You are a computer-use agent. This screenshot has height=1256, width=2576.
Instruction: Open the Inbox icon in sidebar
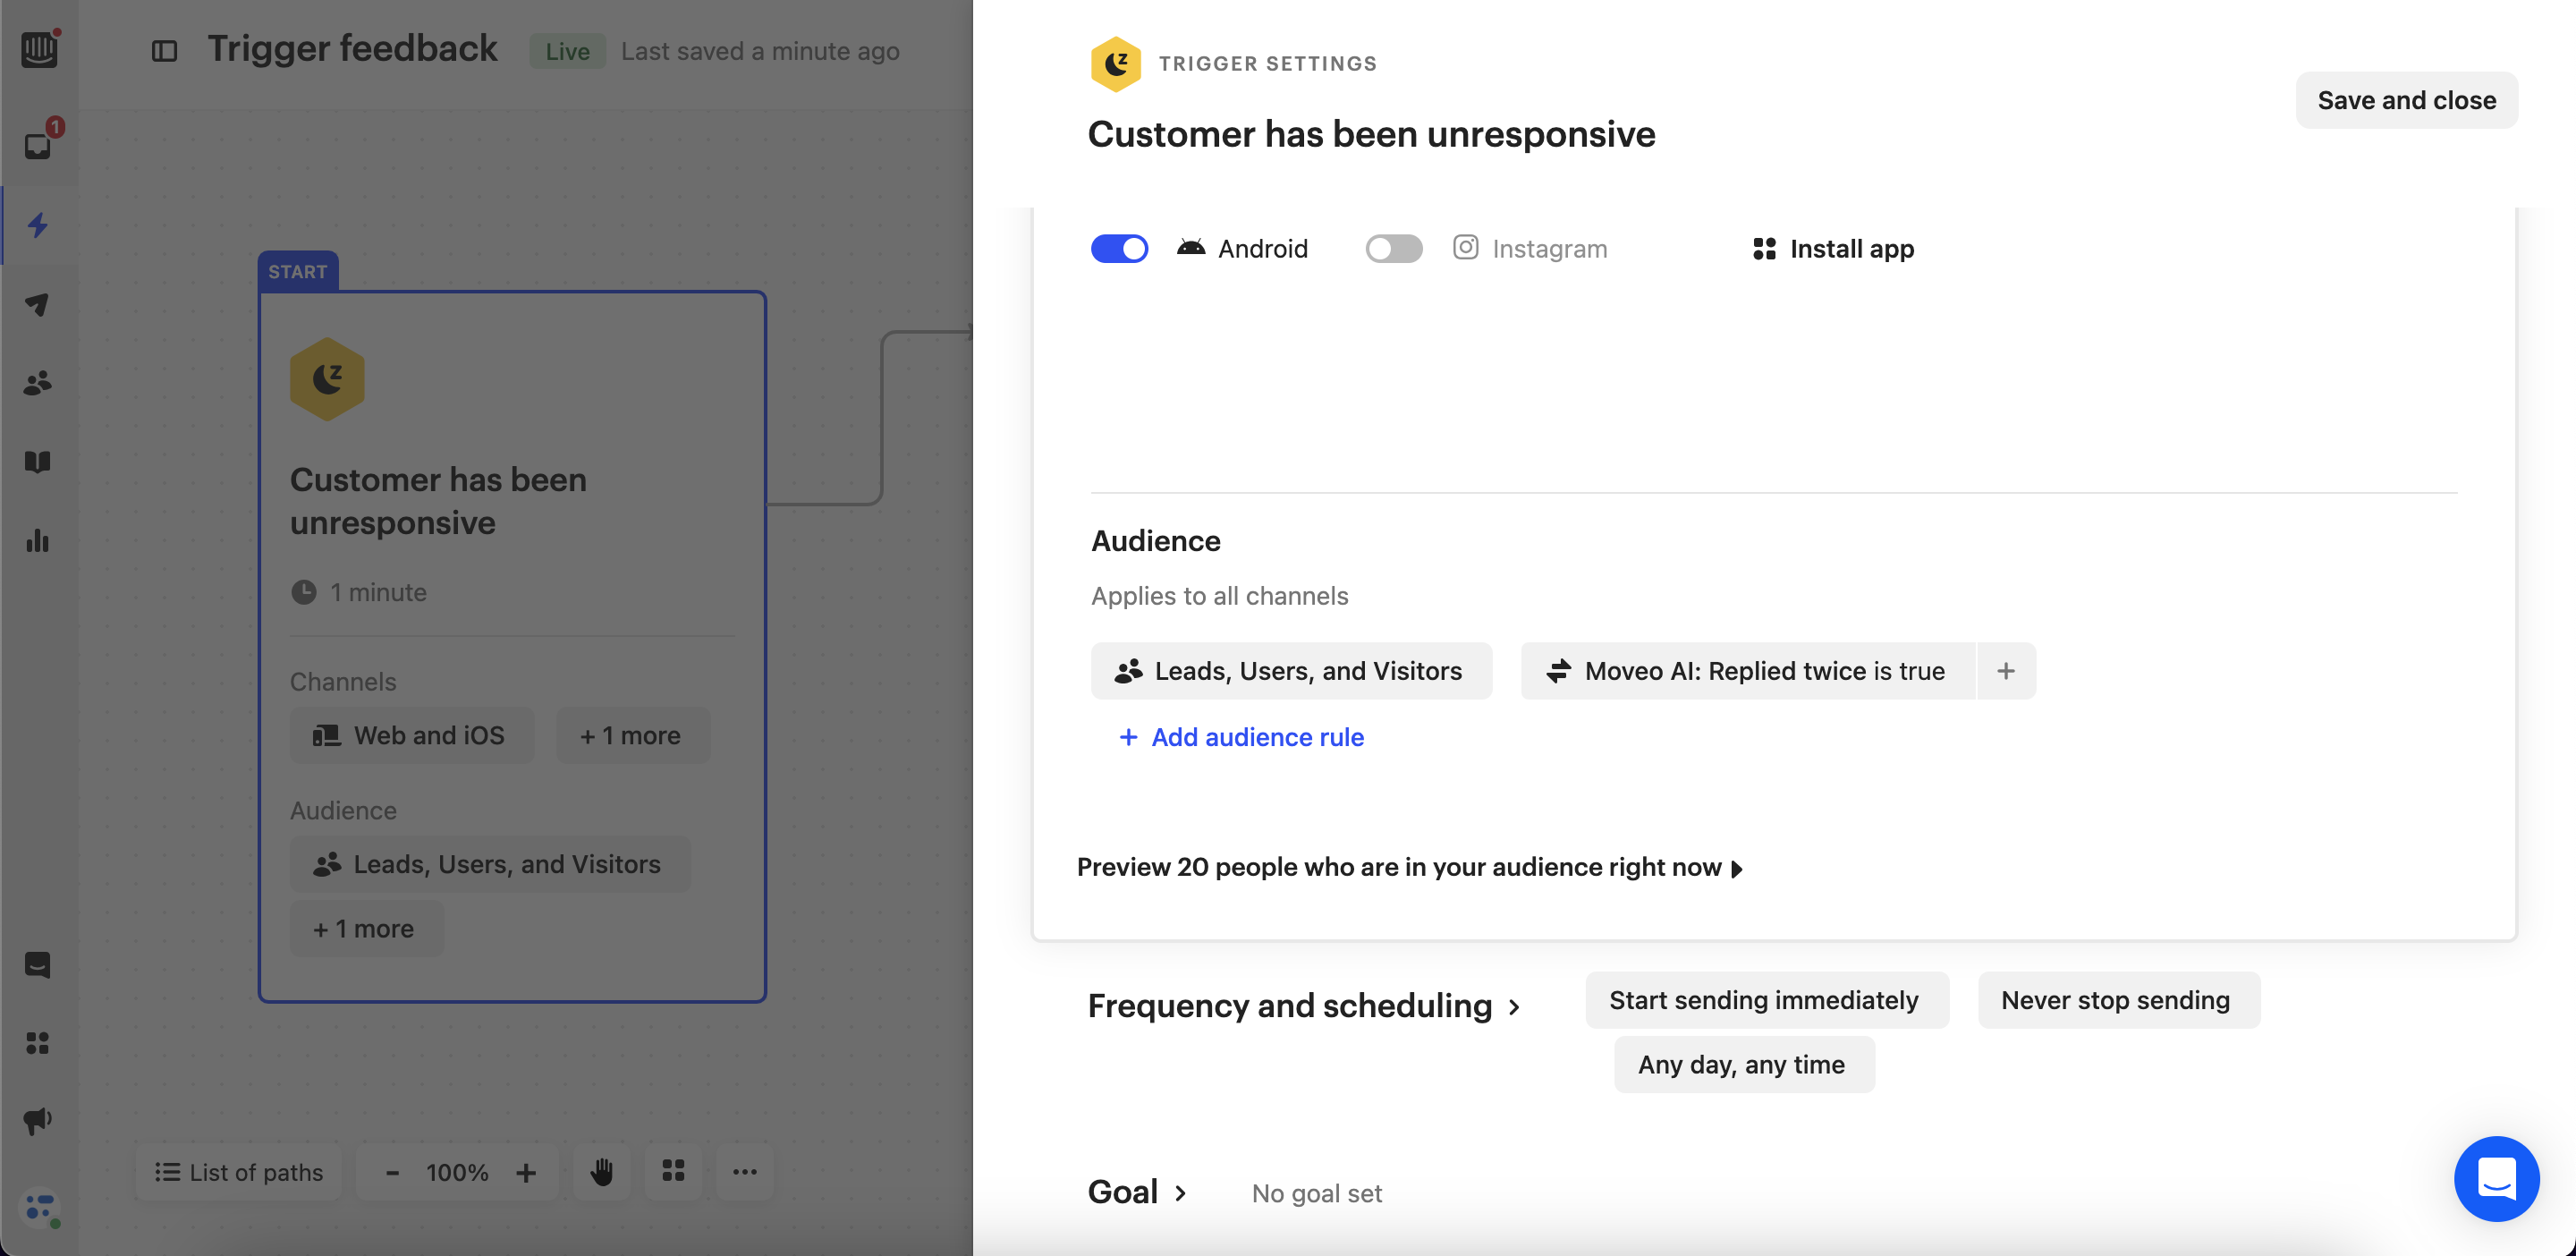point(38,146)
